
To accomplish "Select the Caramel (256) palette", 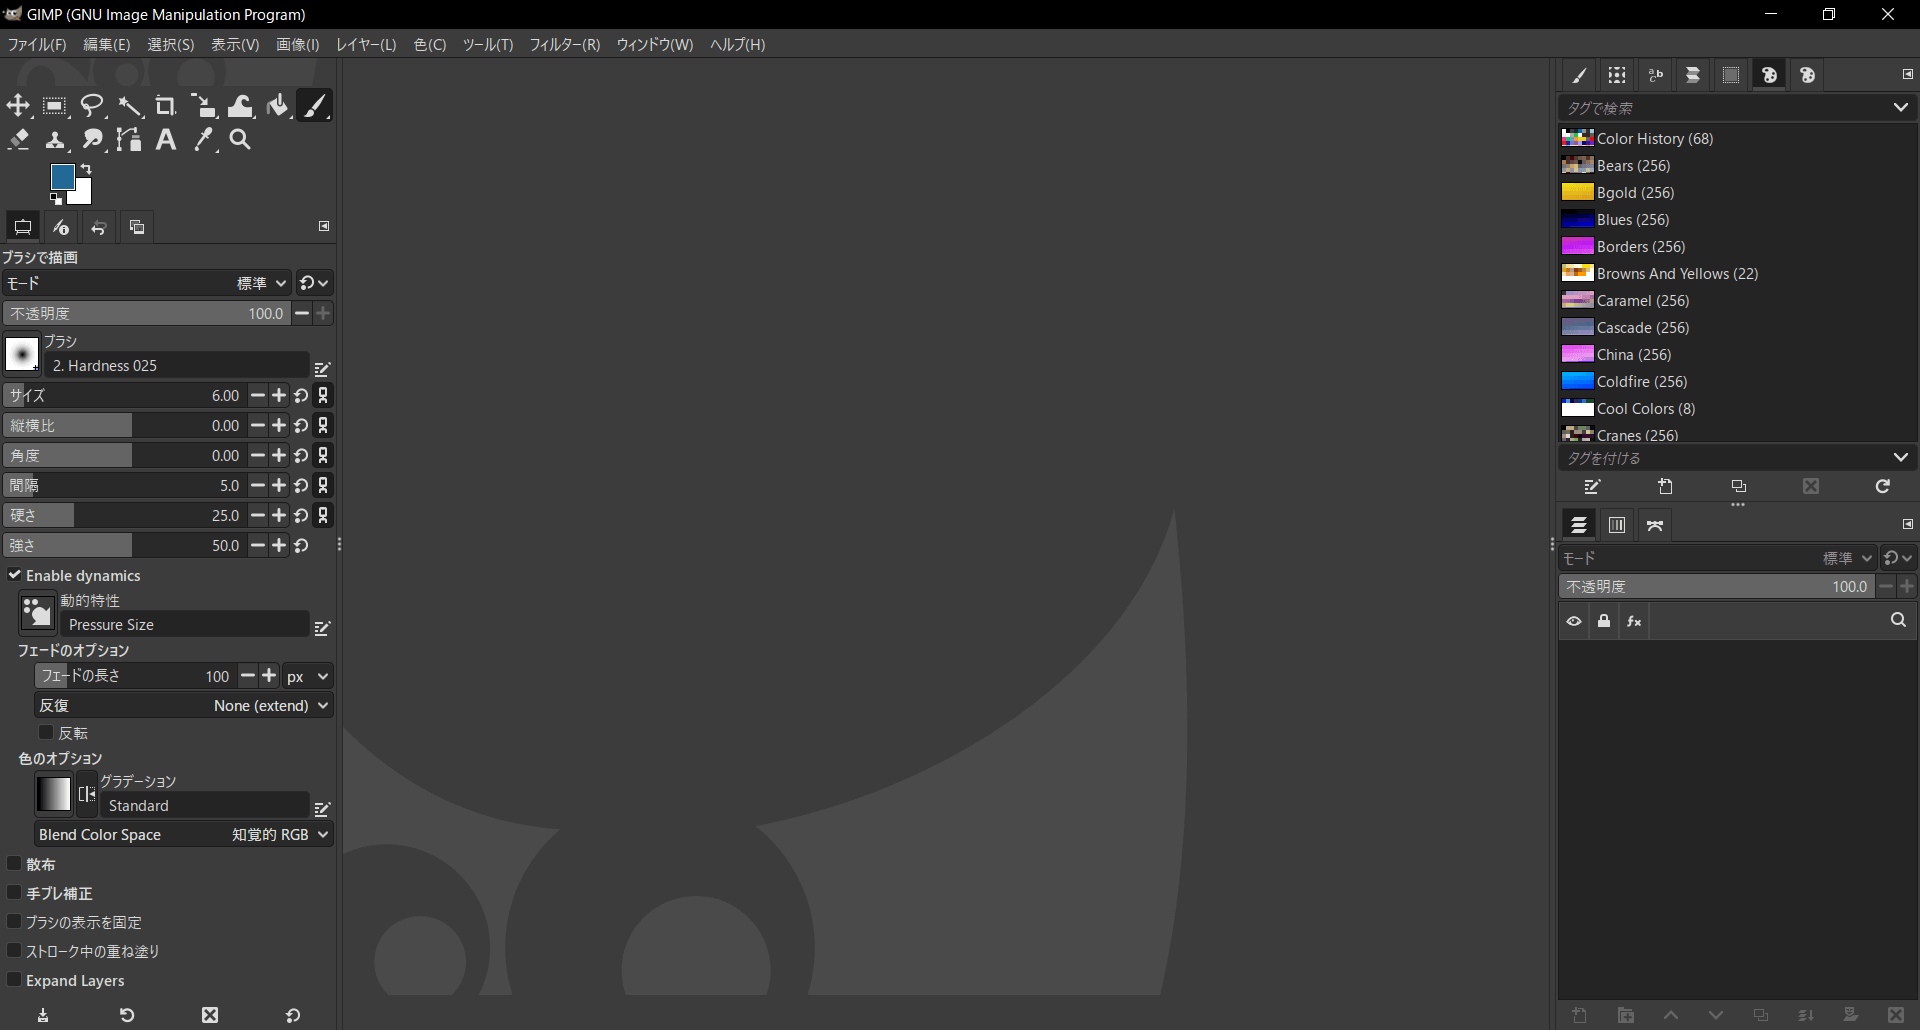I will point(1737,300).
